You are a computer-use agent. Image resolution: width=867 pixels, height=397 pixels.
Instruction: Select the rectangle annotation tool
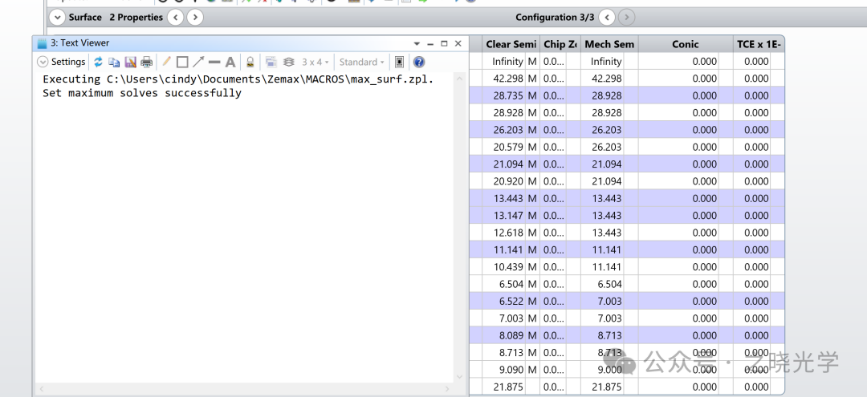[x=182, y=62]
